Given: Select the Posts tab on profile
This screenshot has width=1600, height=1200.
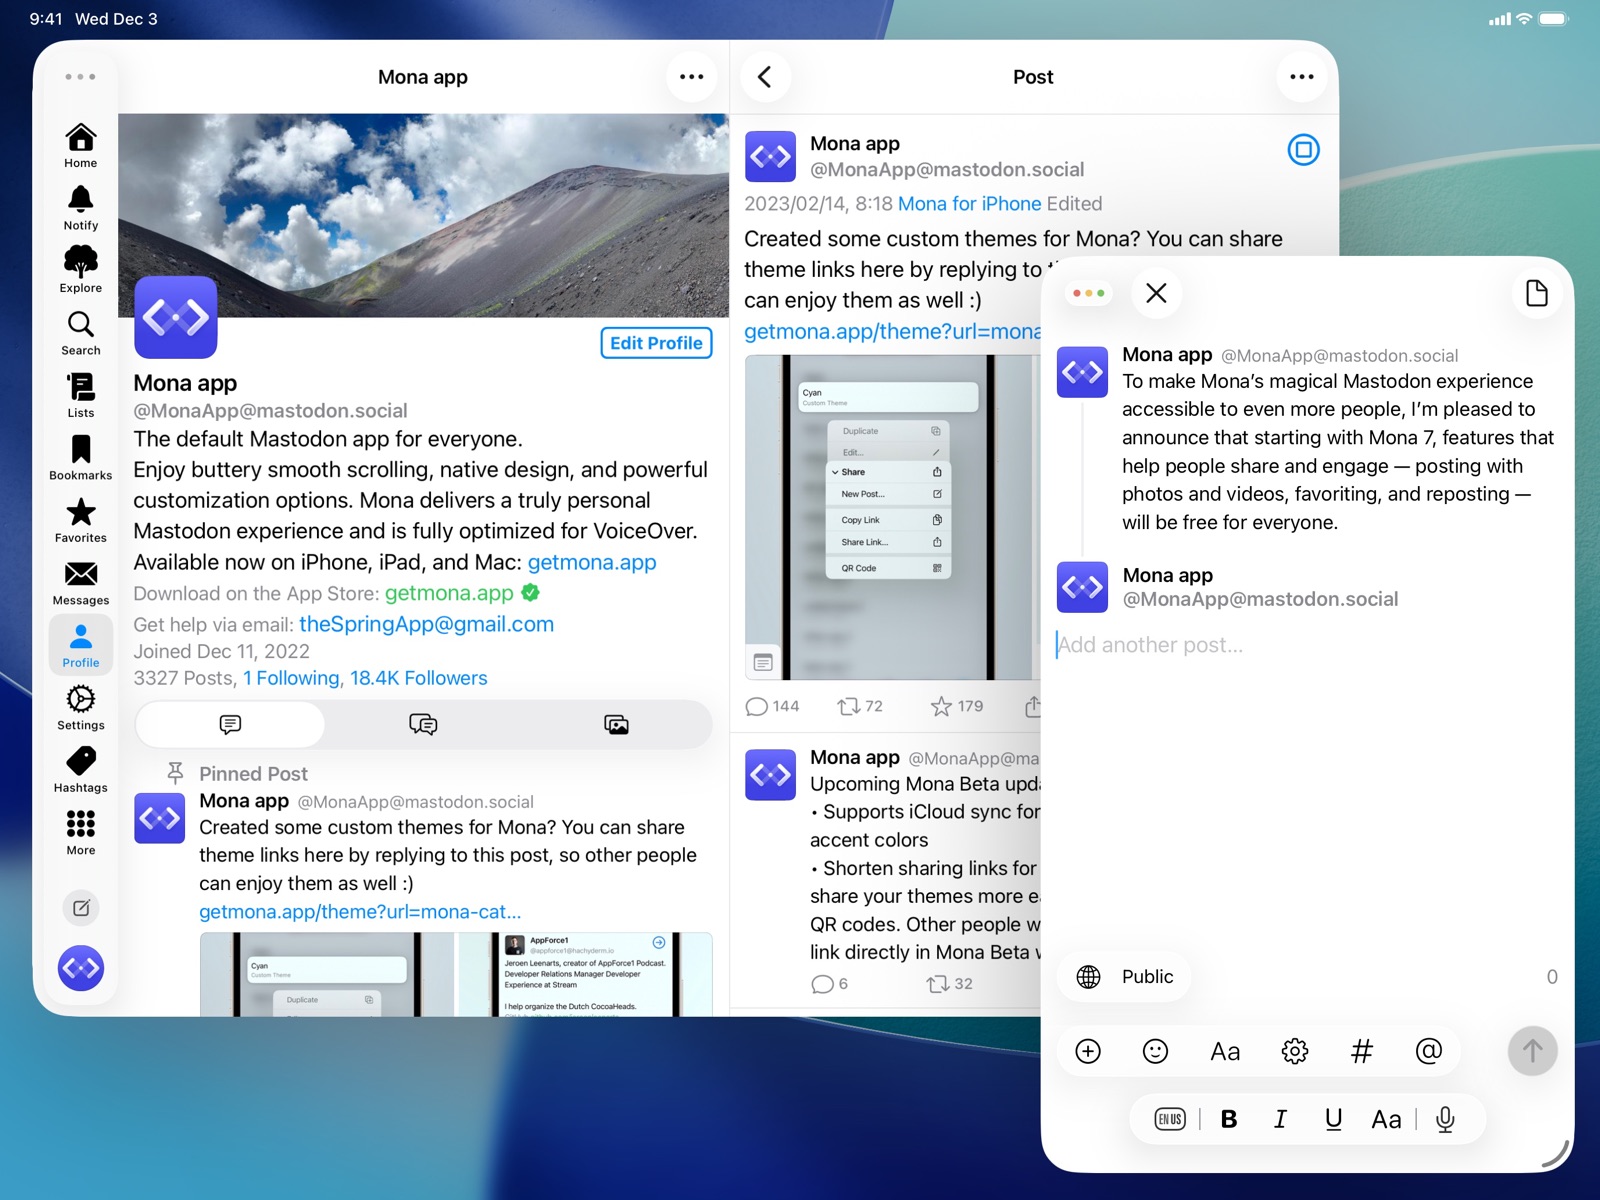Looking at the screenshot, I should click(230, 724).
